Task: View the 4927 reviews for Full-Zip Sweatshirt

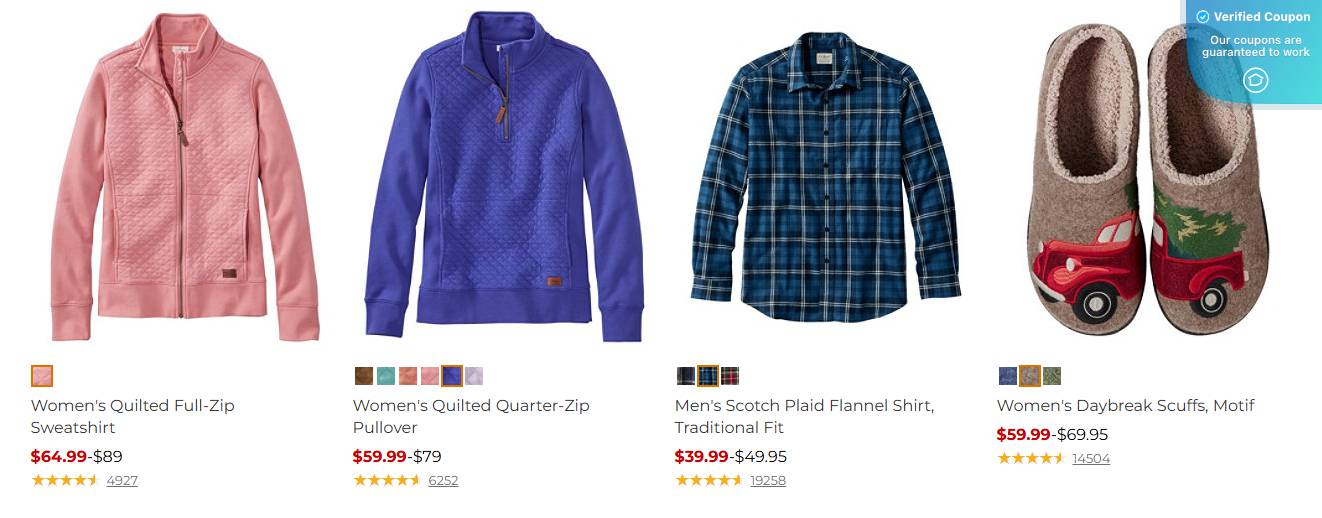Action: pos(122,480)
